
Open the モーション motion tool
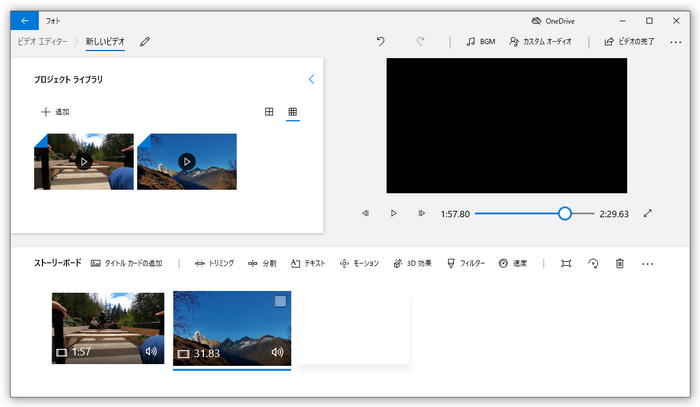pos(359,263)
